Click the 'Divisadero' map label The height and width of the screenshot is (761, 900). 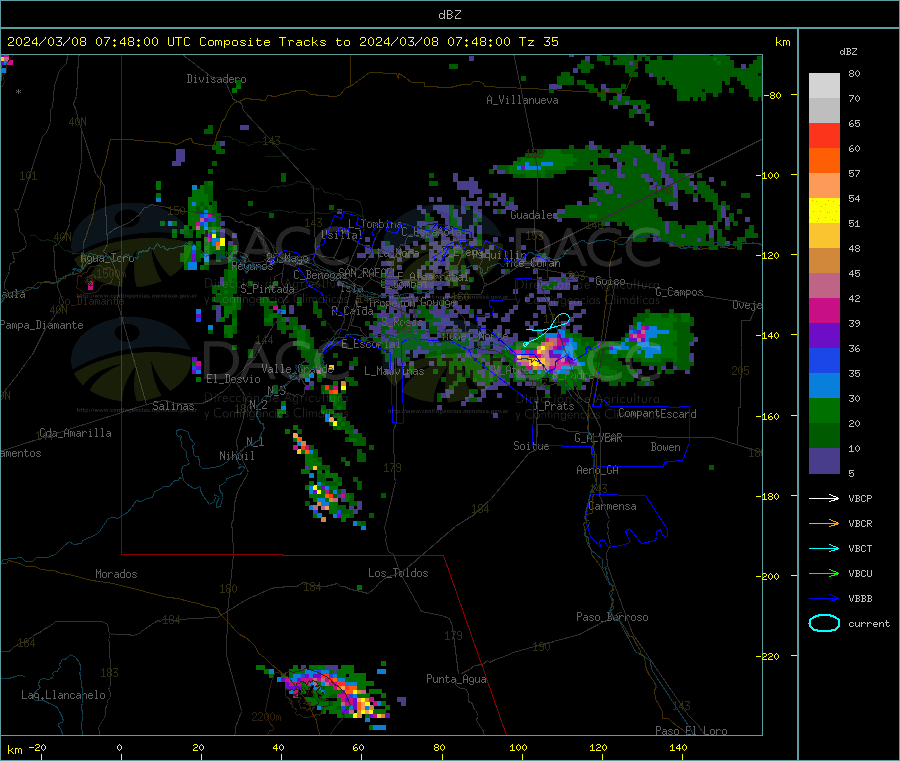[216, 79]
